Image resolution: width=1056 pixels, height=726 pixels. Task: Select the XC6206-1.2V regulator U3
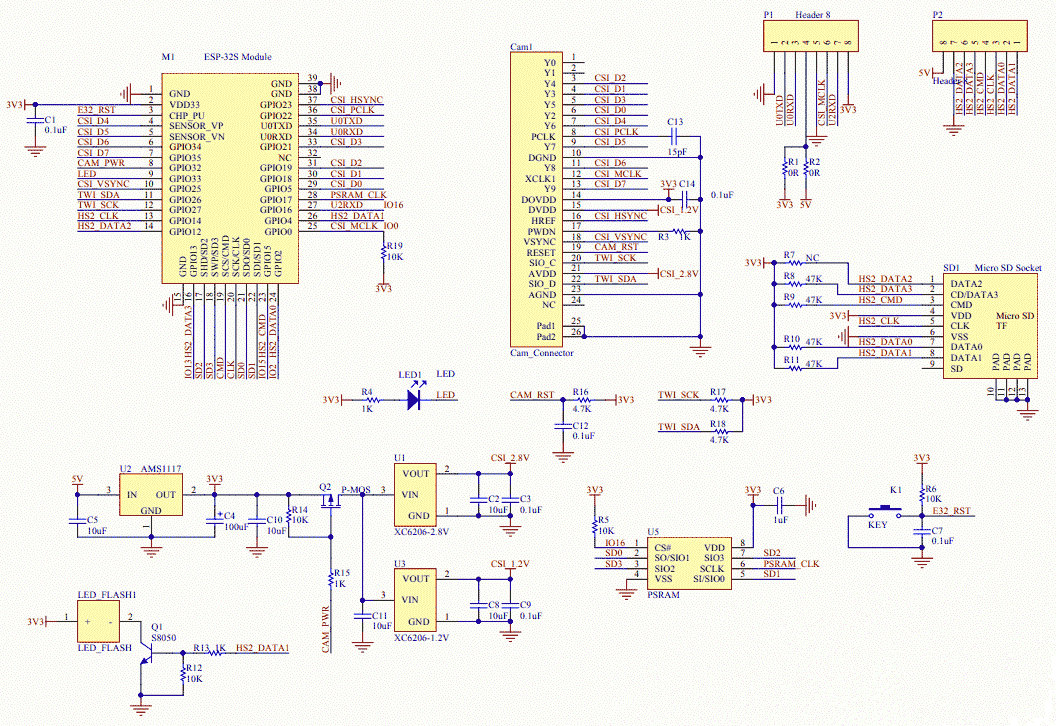click(416, 598)
